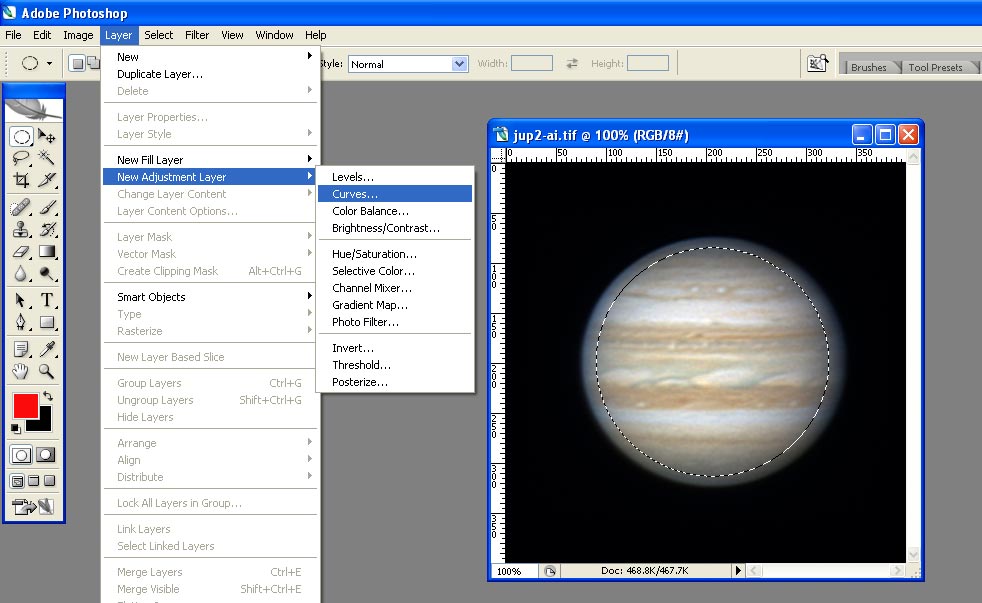Click the feather logo atop the toolbox
The image size is (982, 603).
[34, 110]
